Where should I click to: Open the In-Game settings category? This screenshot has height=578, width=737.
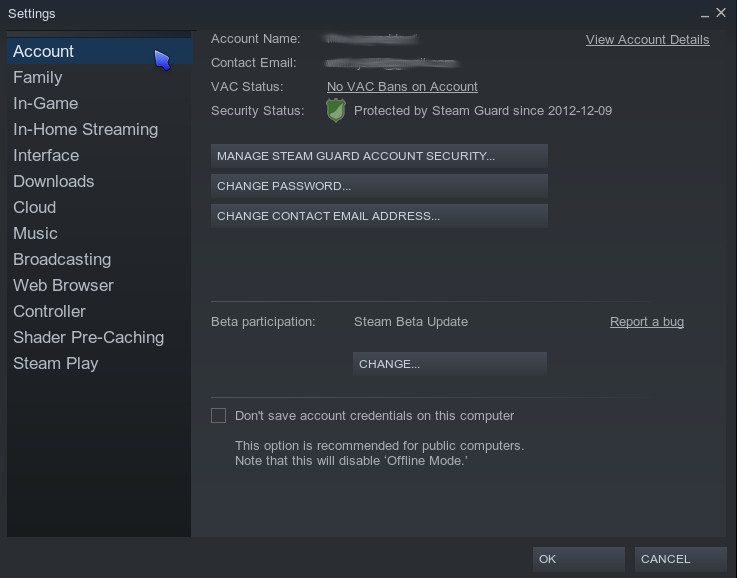pyautogui.click(x=100, y=103)
